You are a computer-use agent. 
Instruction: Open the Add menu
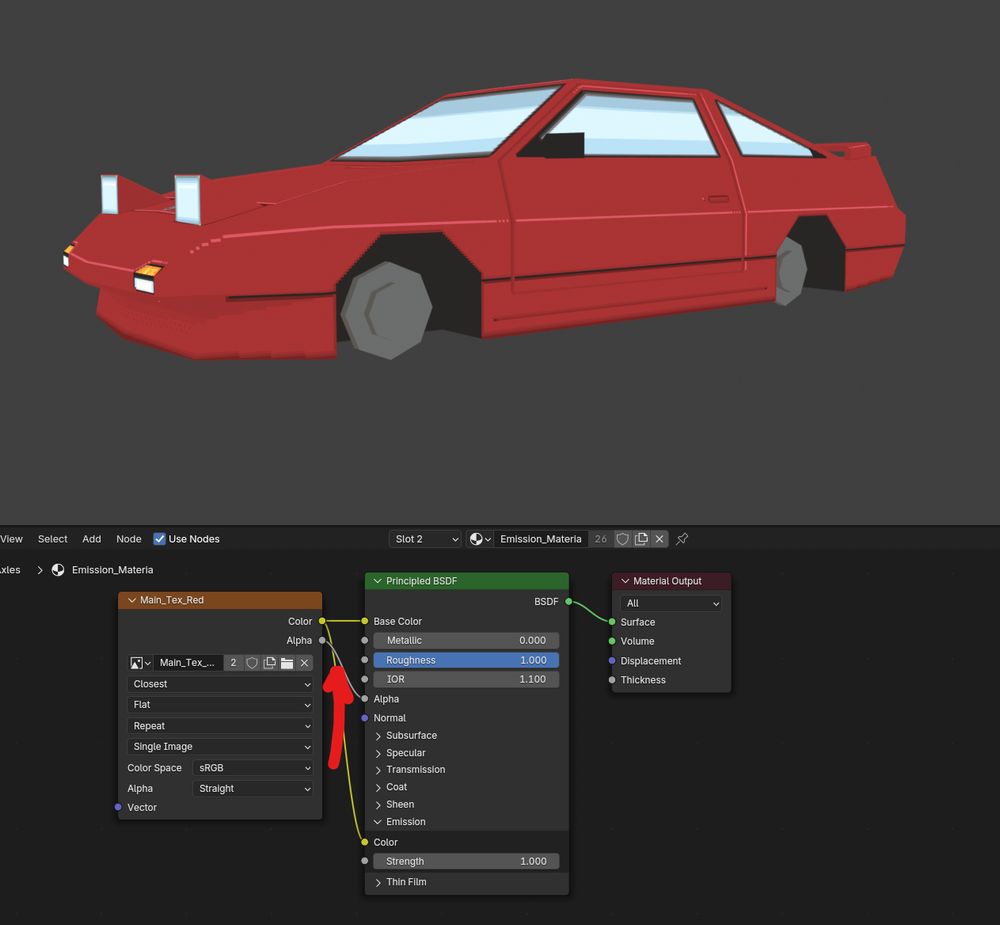click(91, 539)
